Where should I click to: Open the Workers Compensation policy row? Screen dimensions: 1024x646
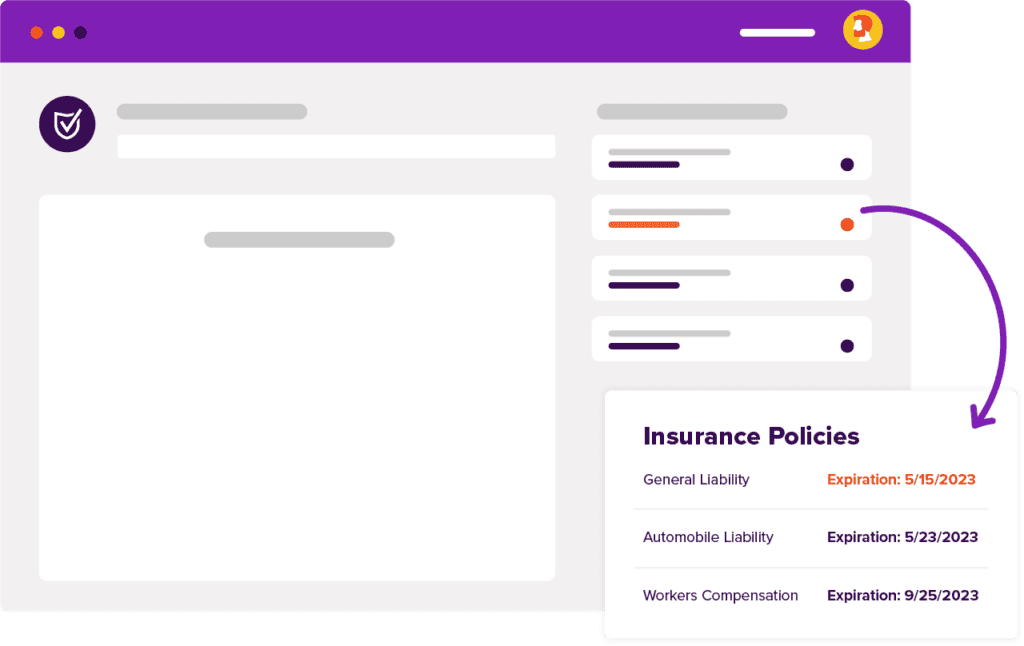click(x=810, y=596)
